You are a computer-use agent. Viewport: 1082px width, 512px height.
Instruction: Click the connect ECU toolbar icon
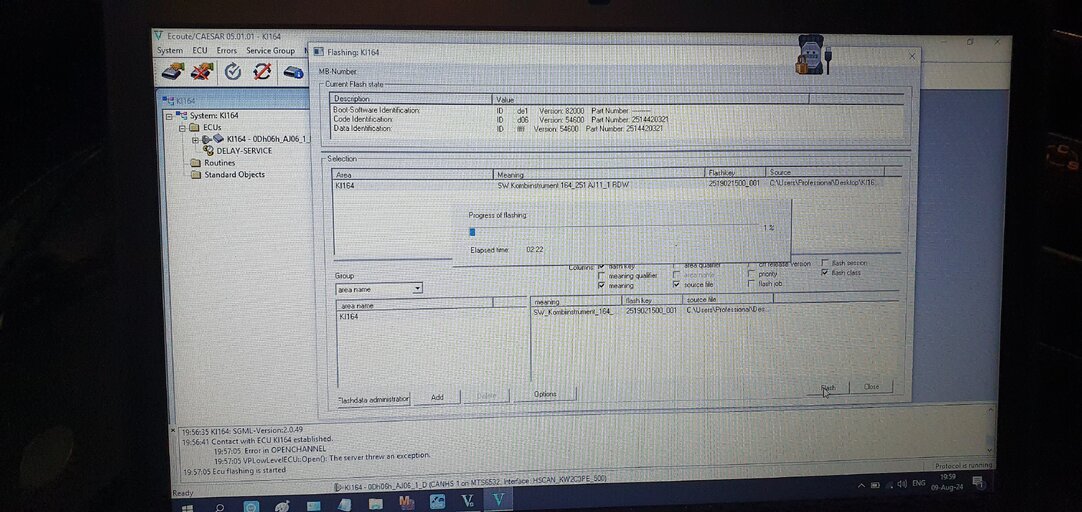click(x=173, y=70)
